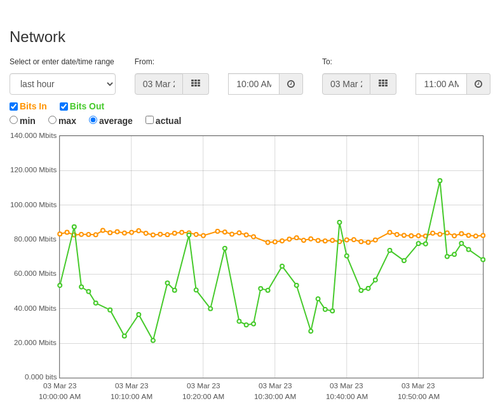The width and height of the screenshot is (500, 403).
Task: Select the average radio button
Action: (x=93, y=120)
